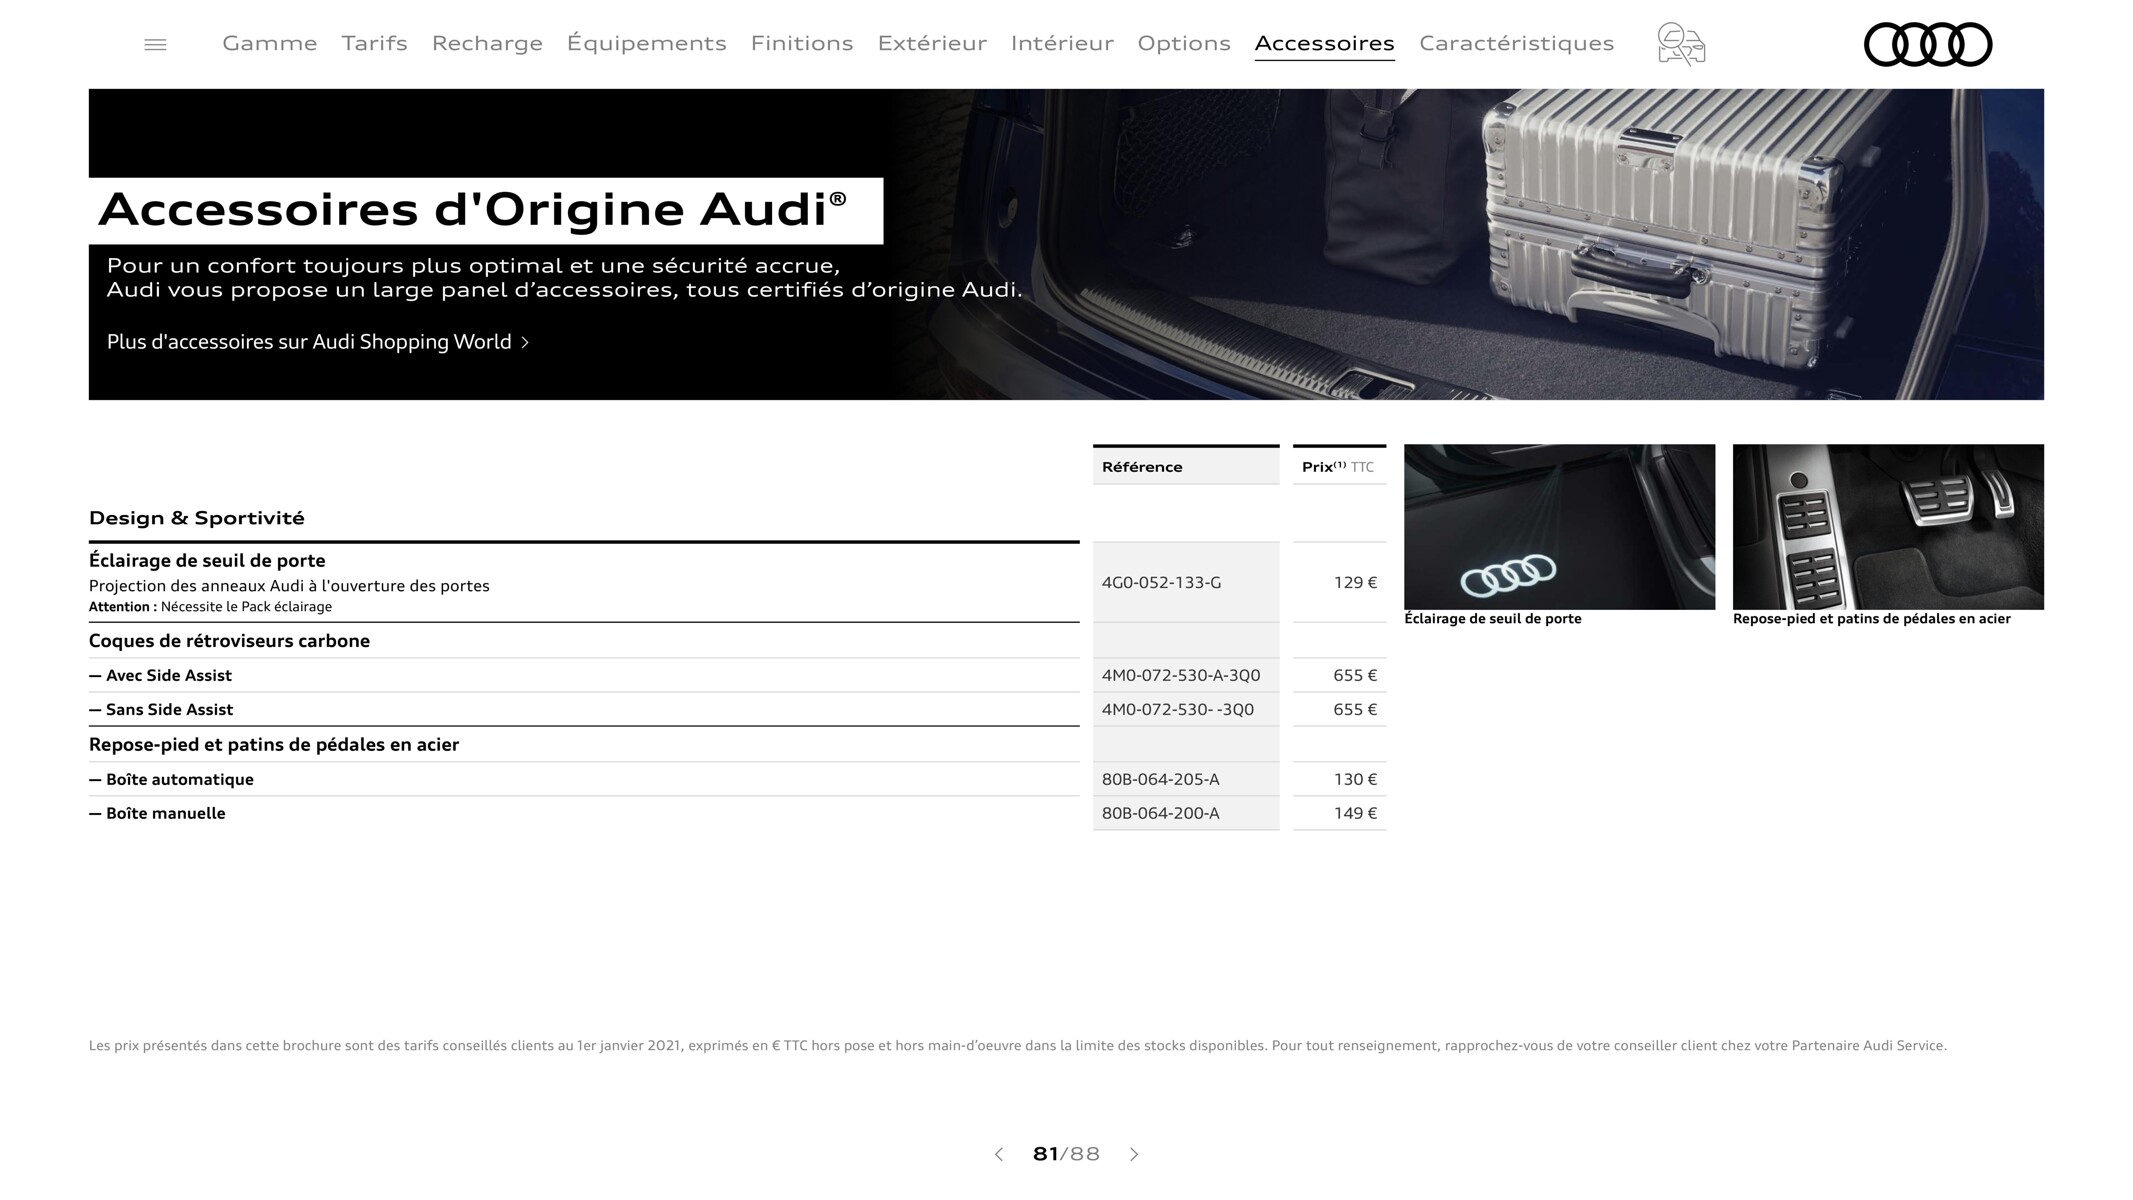This screenshot has width=2133, height=1200.
Task: Click the 655 € price for Avec Side Assist
Action: [x=1355, y=676]
